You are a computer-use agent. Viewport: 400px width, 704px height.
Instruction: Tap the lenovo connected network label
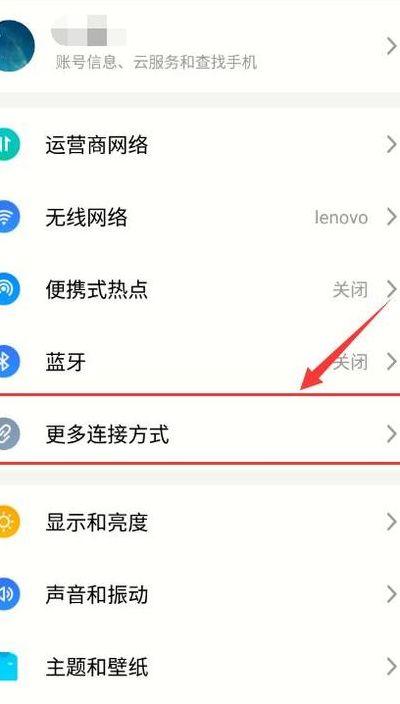tap(341, 217)
